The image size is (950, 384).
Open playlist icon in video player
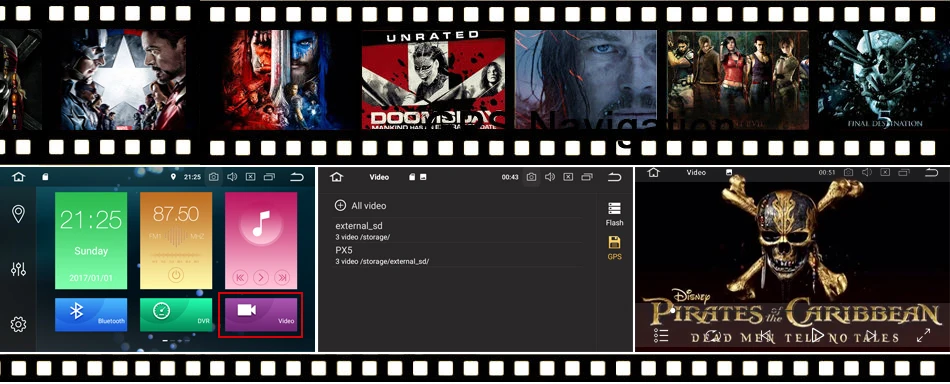[661, 336]
